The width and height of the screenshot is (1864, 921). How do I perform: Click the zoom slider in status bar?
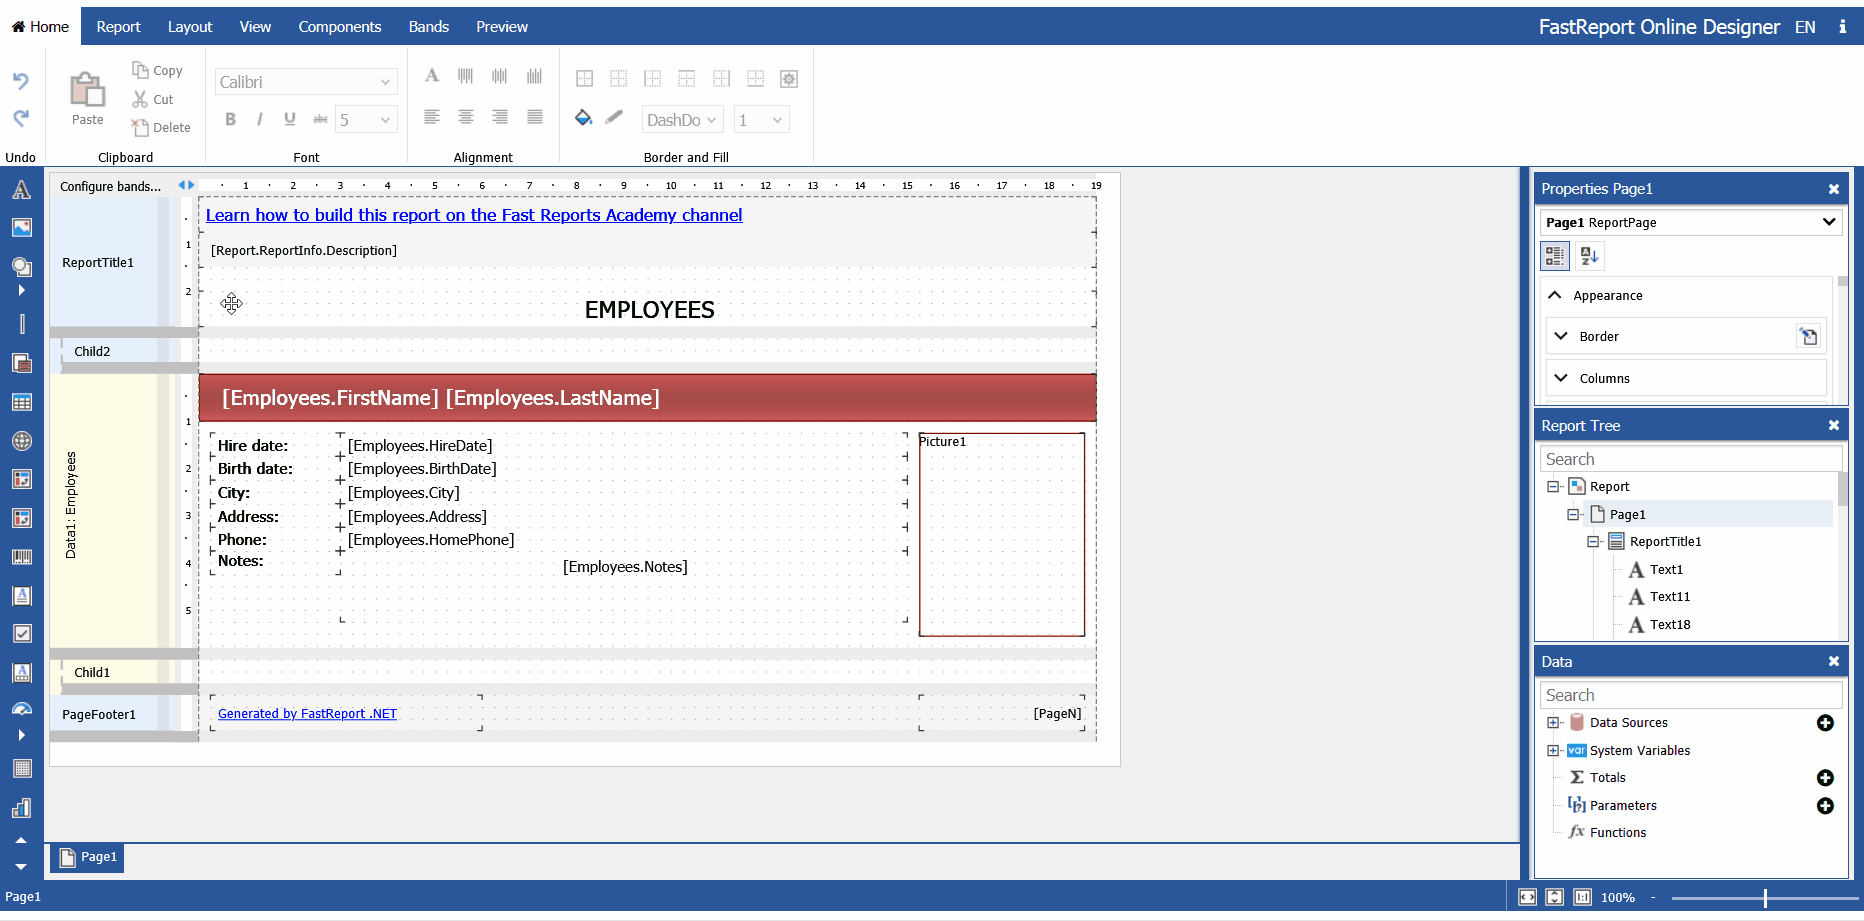(x=1765, y=898)
